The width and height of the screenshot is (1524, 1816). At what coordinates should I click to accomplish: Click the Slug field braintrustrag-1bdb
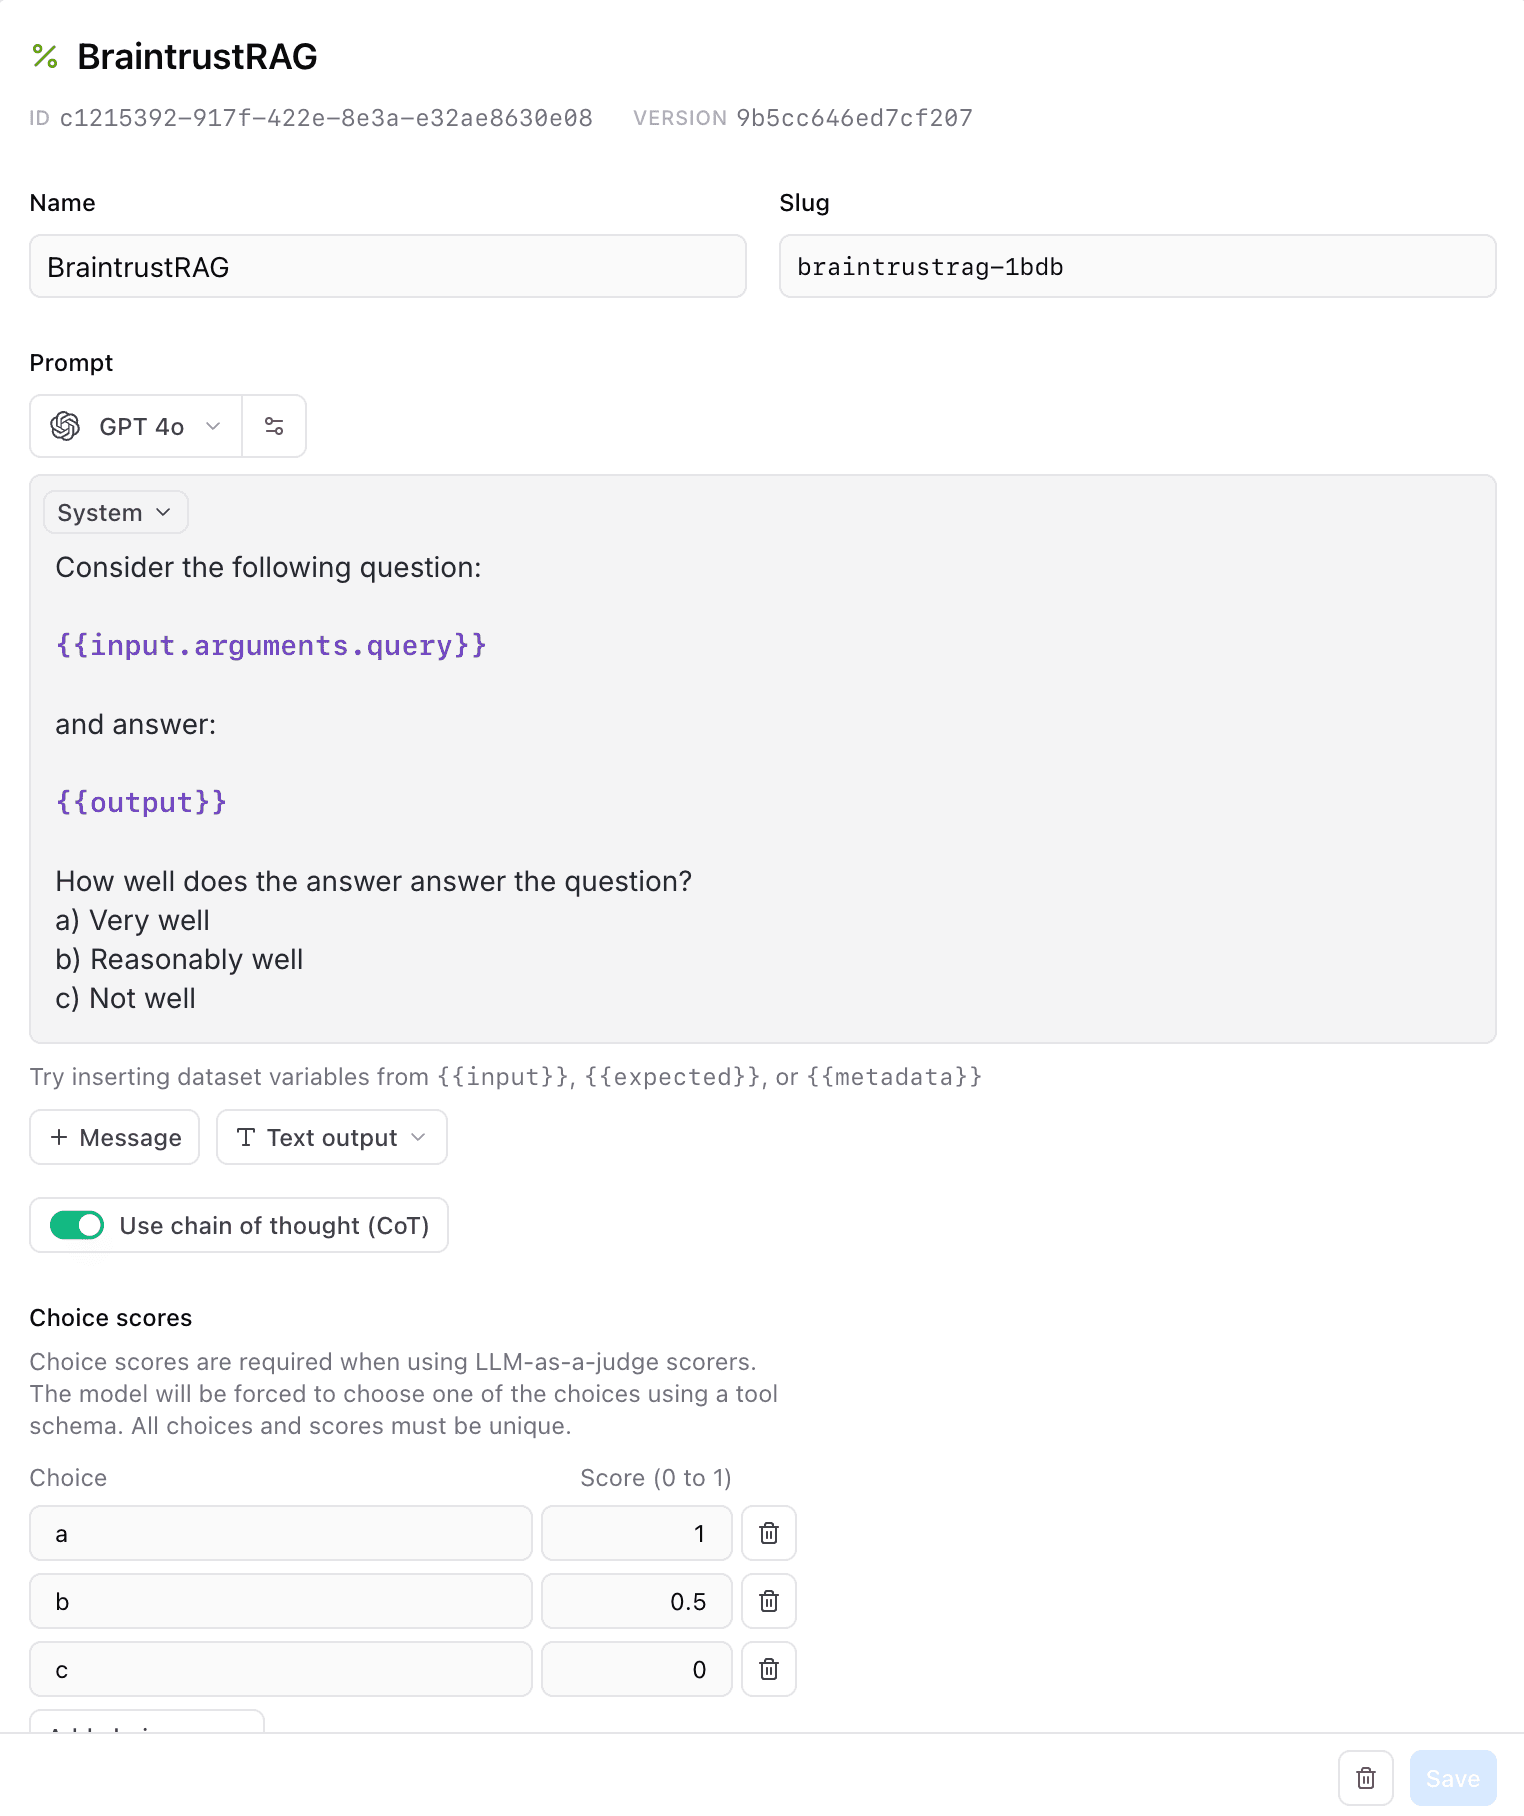click(1137, 267)
